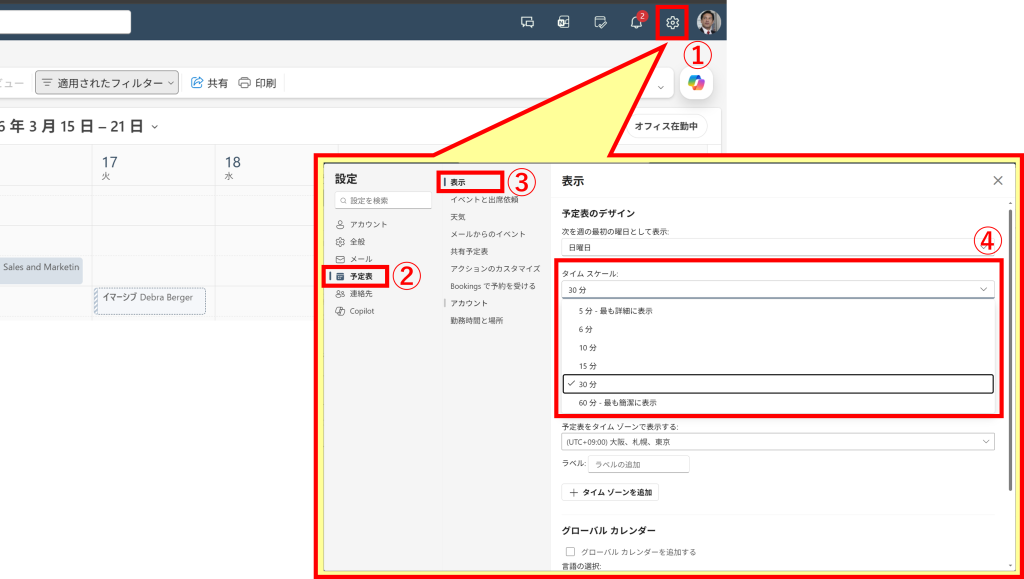Open settings with the gear icon

(x=673, y=22)
